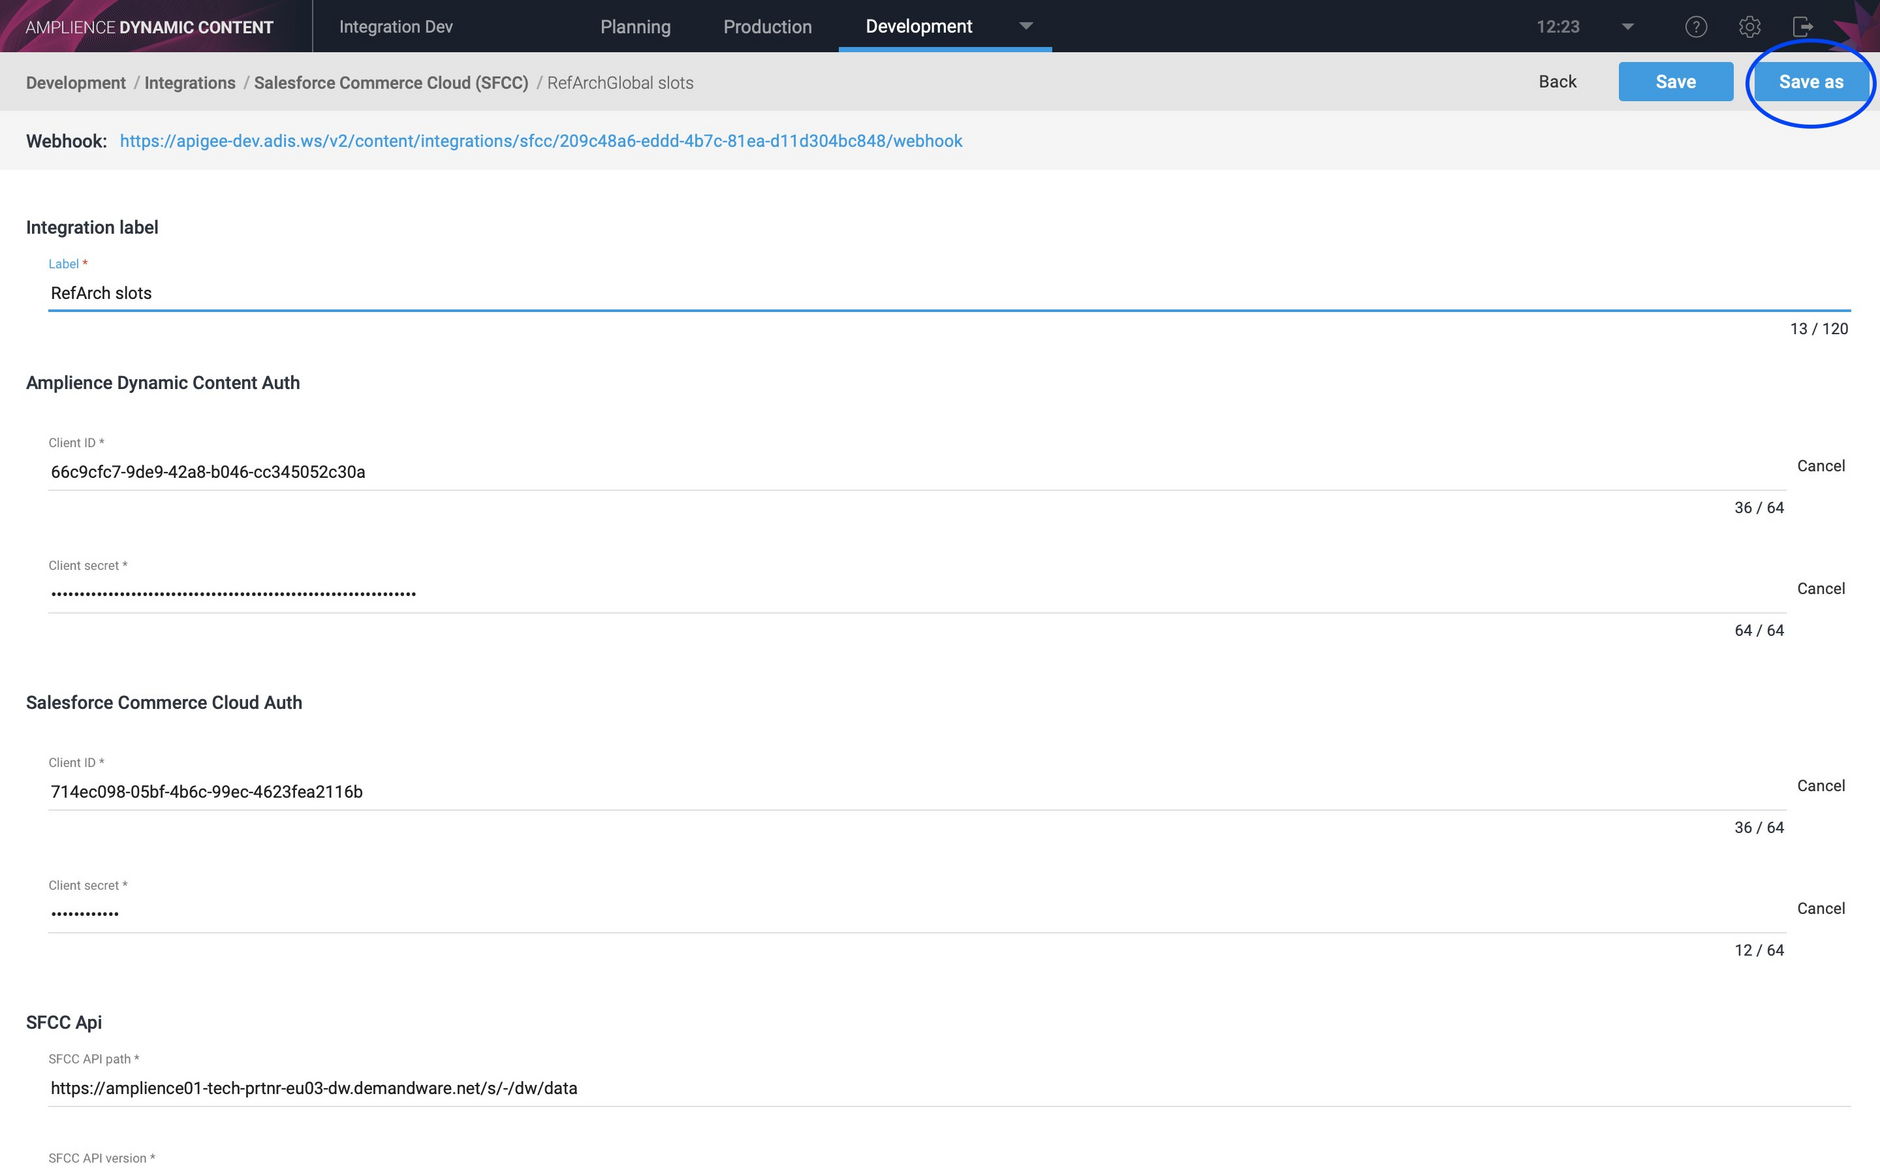Open the settings gear icon
Viewport: 1880px width, 1175px height.
[x=1749, y=27]
